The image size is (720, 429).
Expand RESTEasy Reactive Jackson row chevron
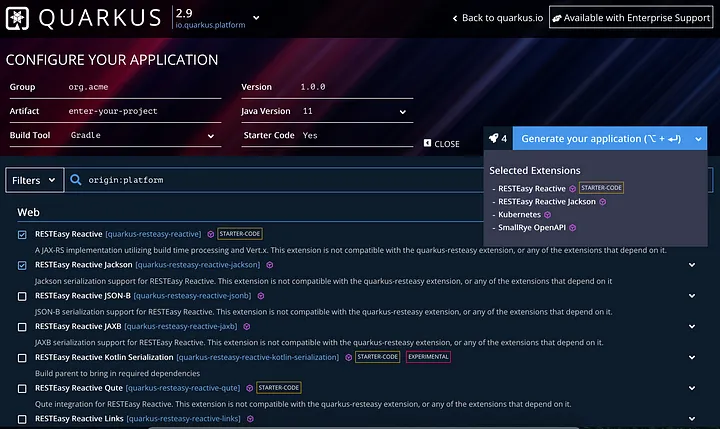(x=692, y=265)
